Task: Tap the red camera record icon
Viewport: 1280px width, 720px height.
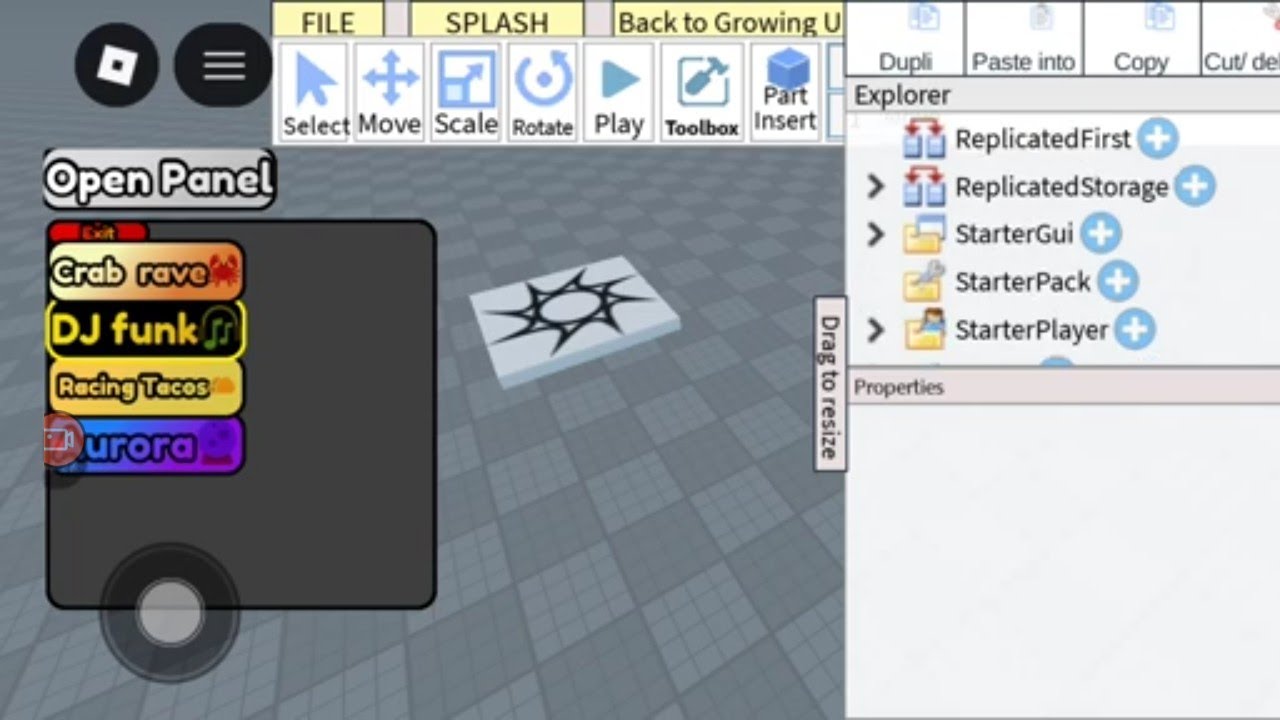Action: click(x=60, y=440)
